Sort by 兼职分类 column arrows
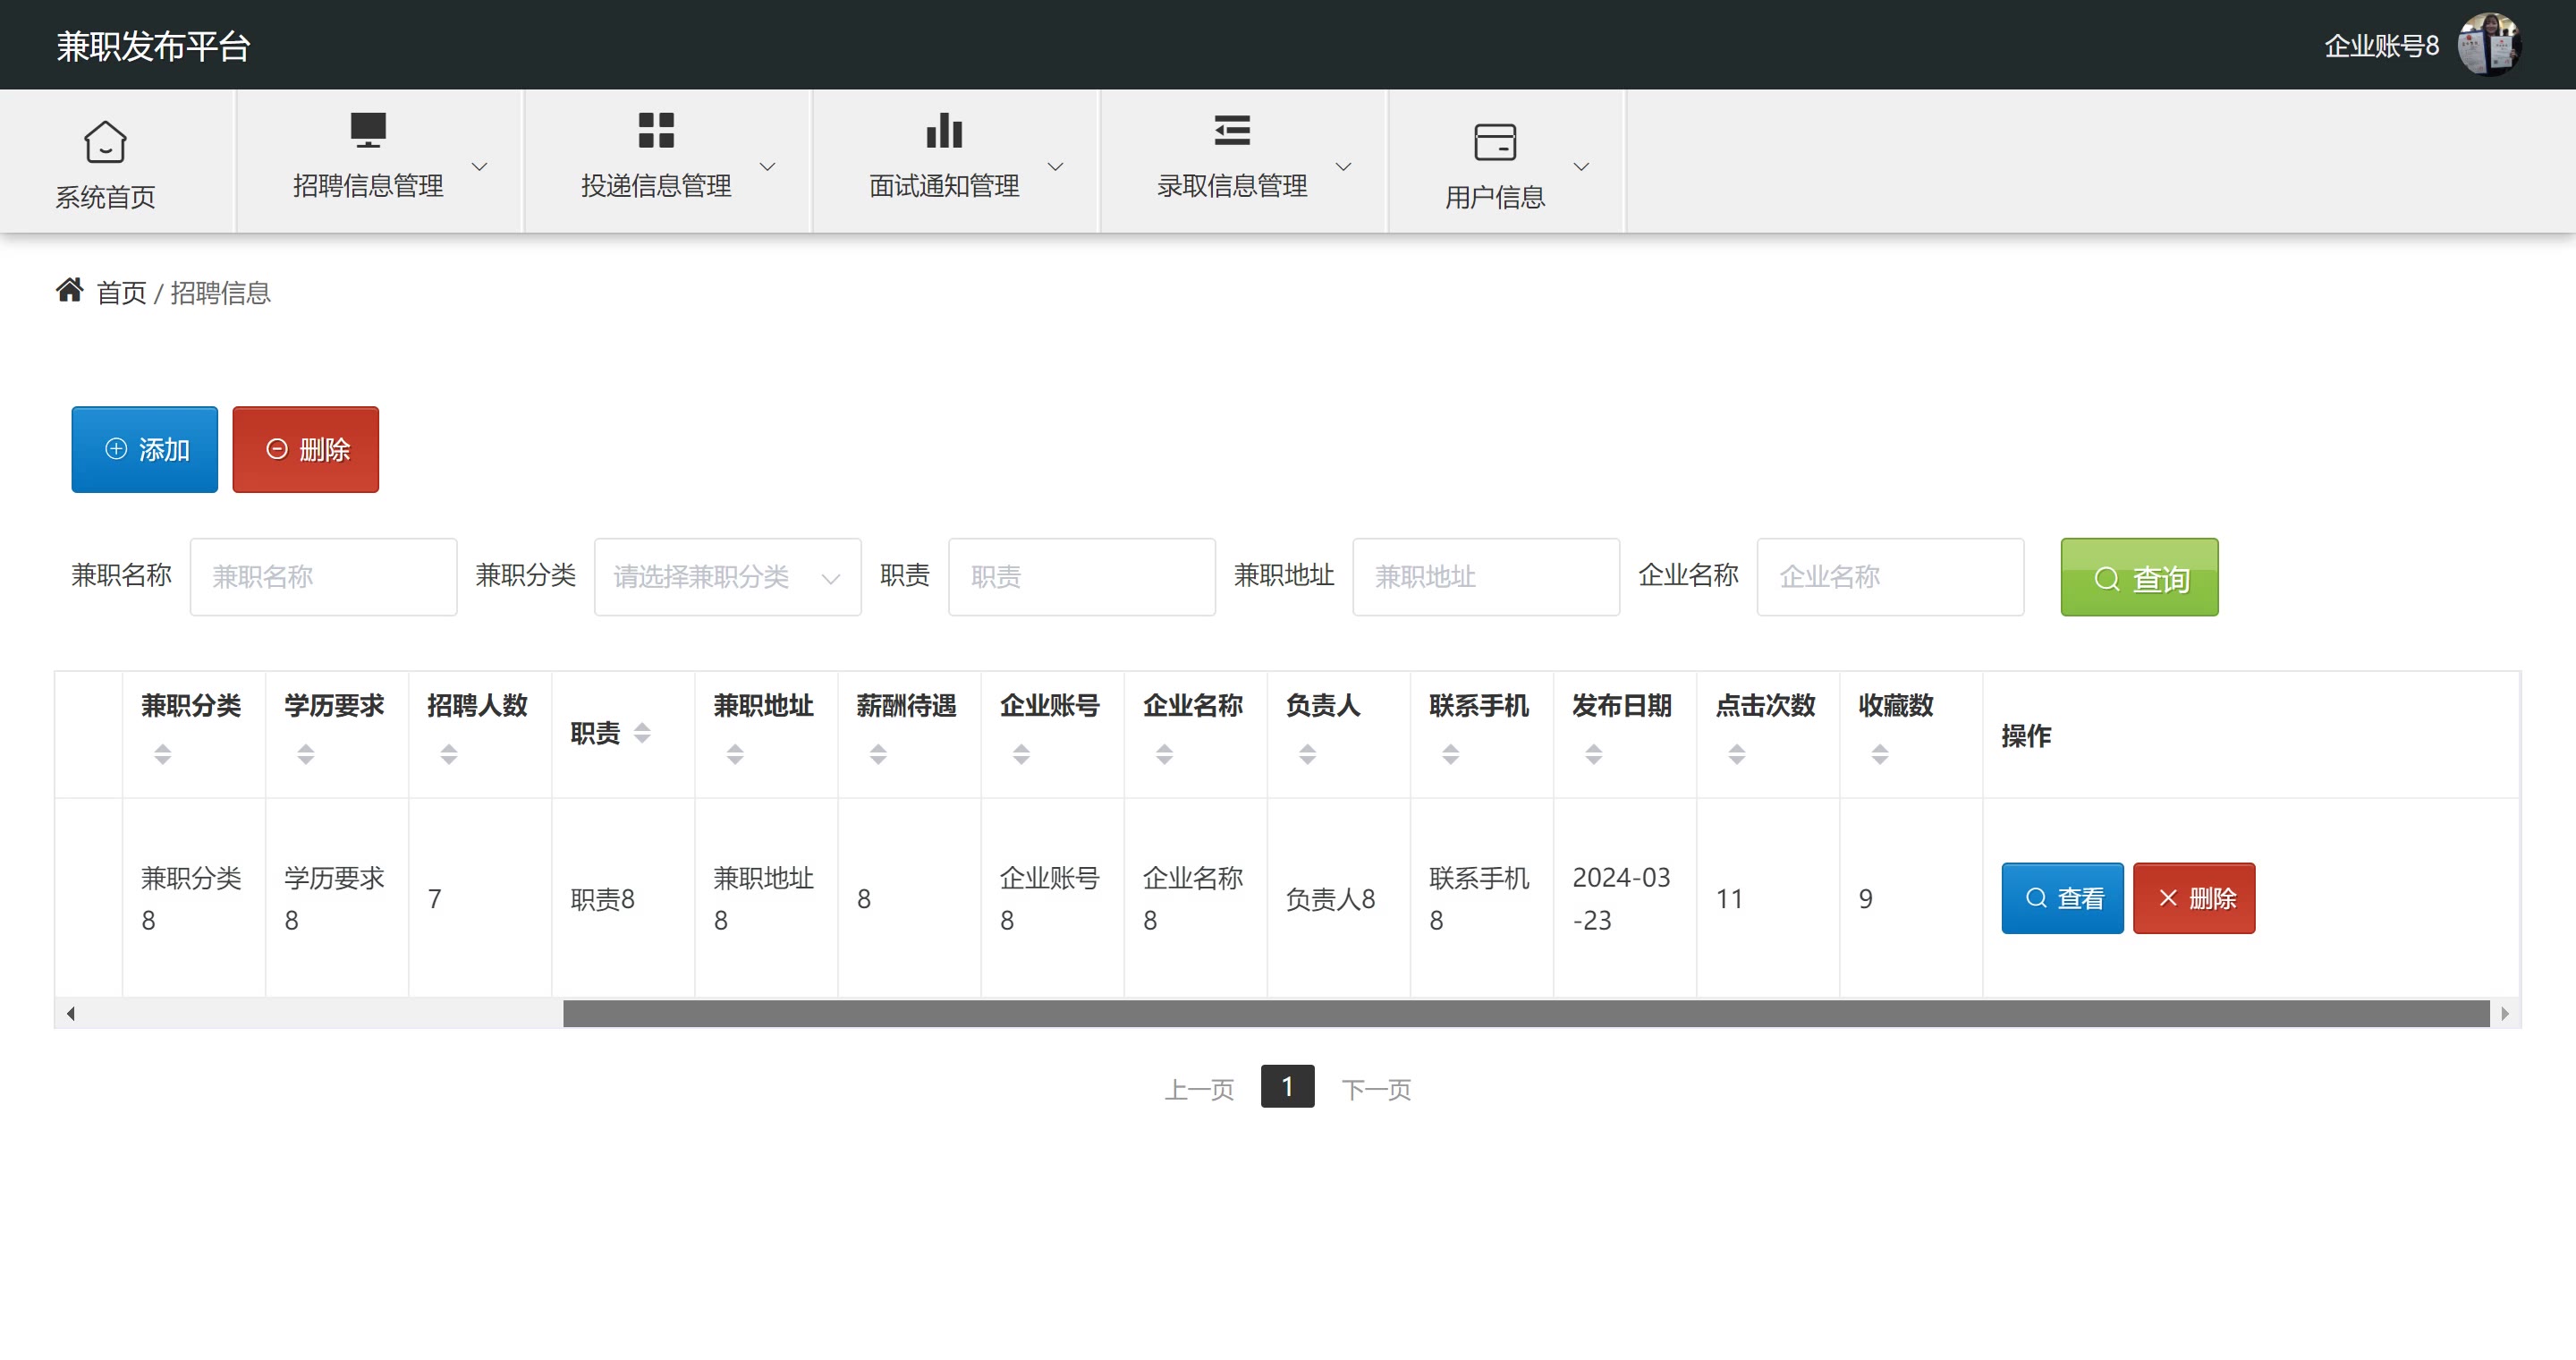 click(162, 754)
